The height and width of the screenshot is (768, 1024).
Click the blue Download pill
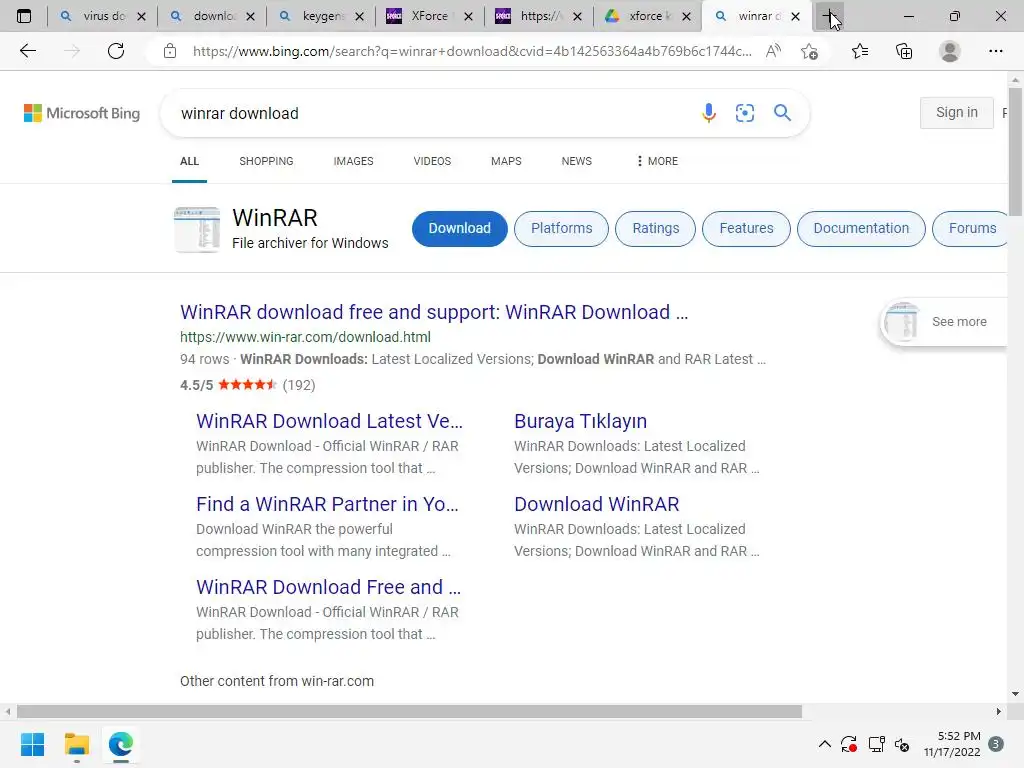click(460, 229)
